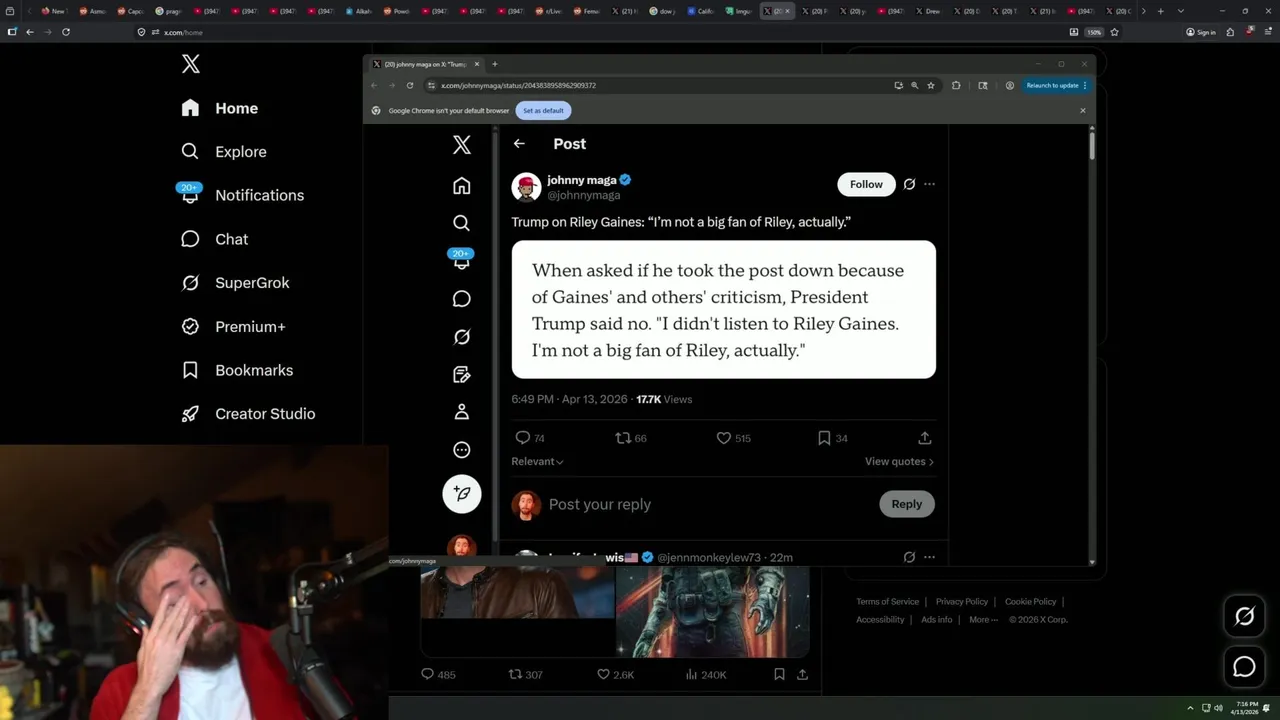Click Relaunch to update button
Viewport: 1280px width, 720px height.
(x=1056, y=85)
